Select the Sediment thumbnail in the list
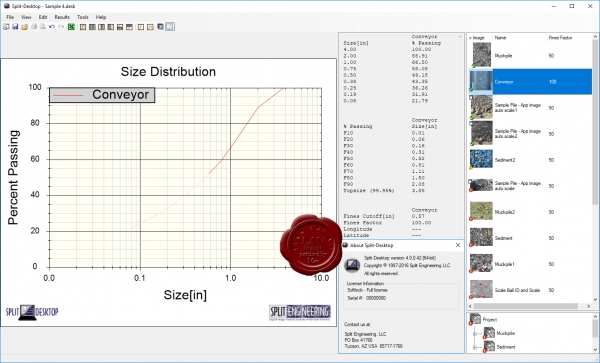600x363 pixels. click(x=481, y=238)
